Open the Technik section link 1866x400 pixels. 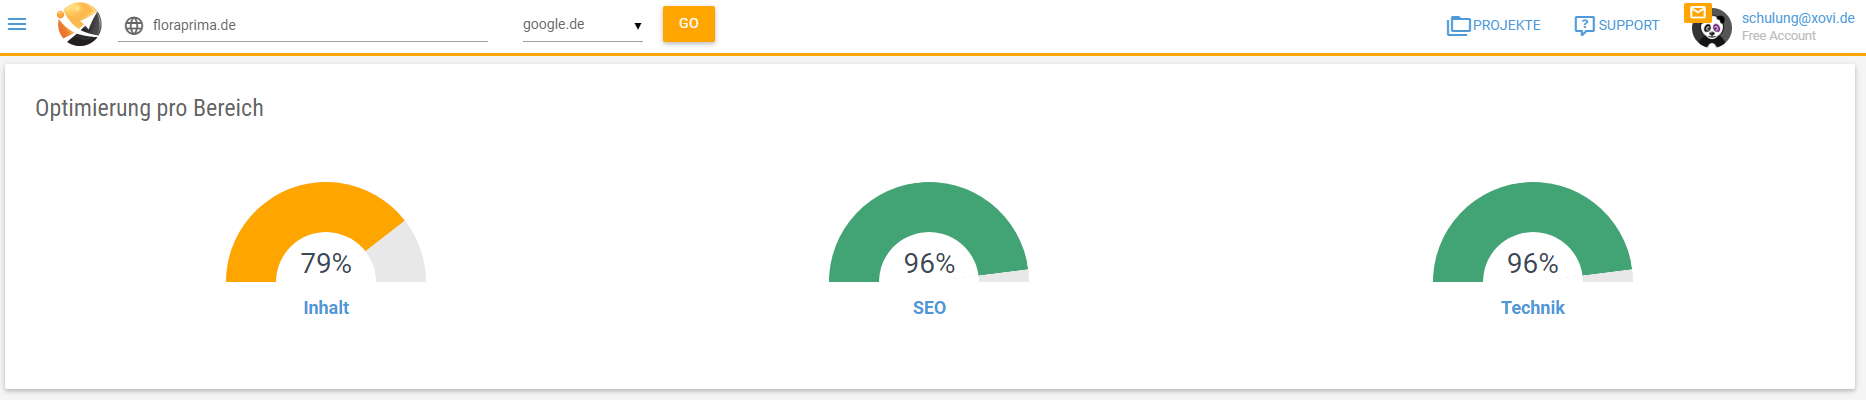pyautogui.click(x=1532, y=308)
